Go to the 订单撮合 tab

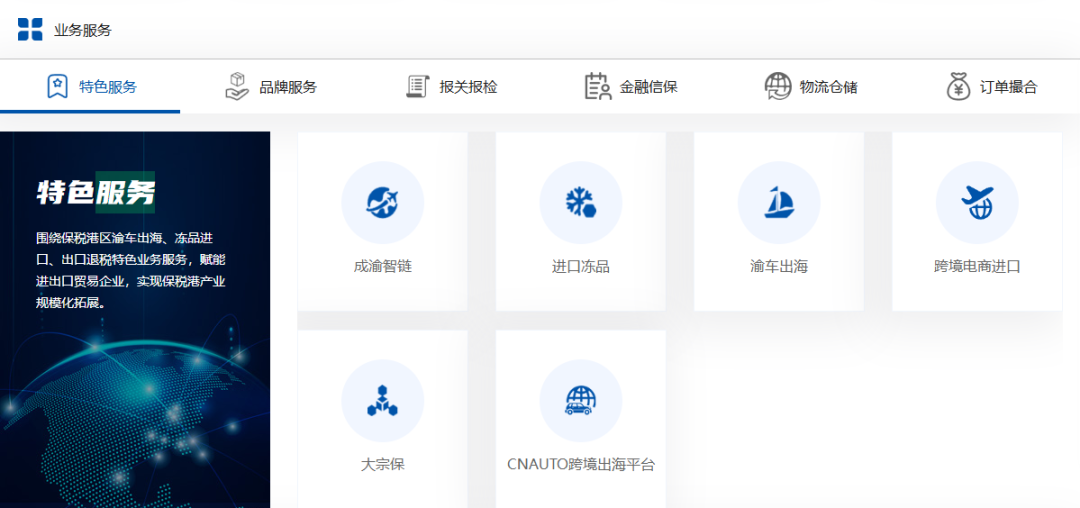(x=1008, y=87)
